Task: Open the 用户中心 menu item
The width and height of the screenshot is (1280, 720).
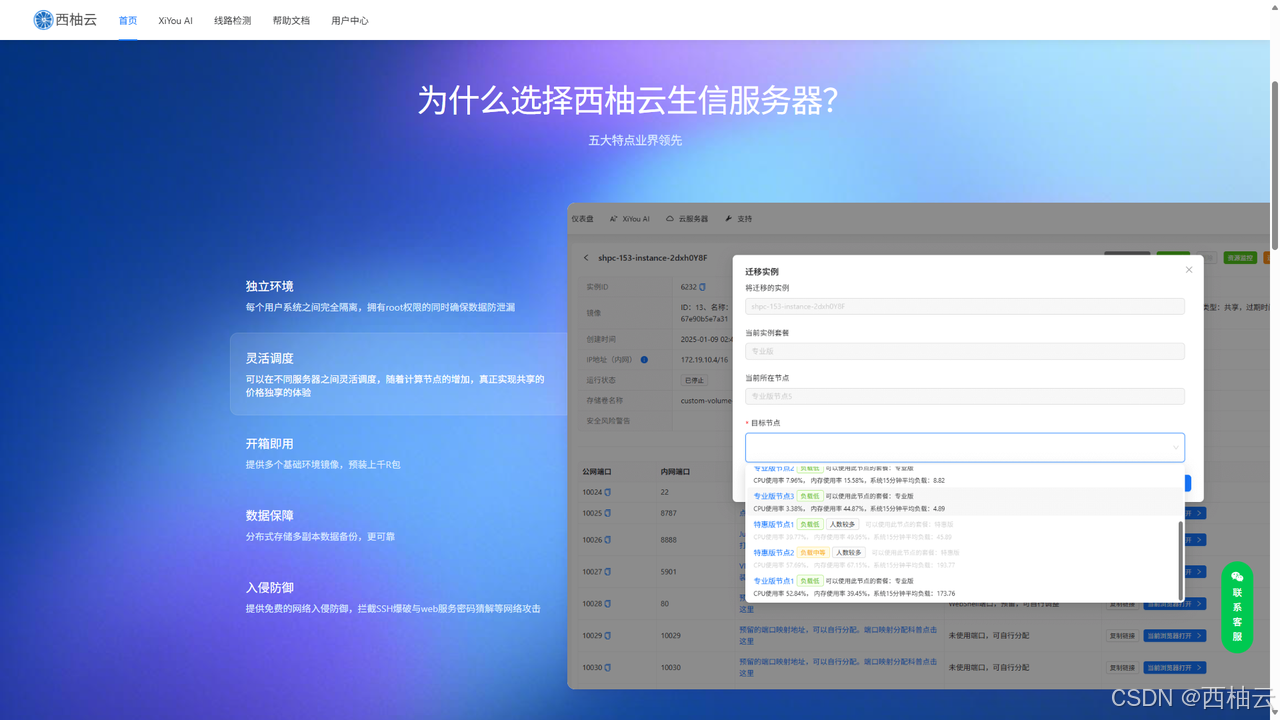Action: click(350, 20)
